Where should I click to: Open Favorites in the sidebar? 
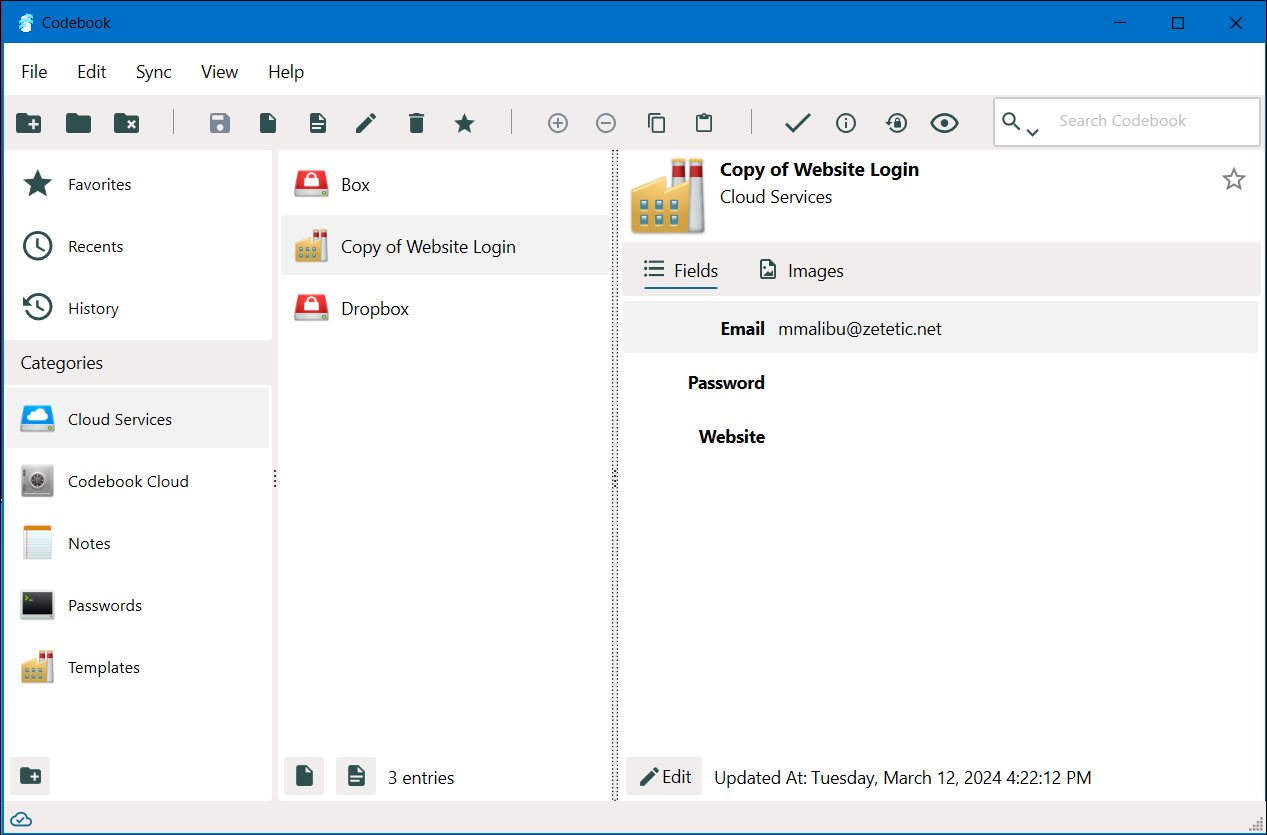pos(138,185)
